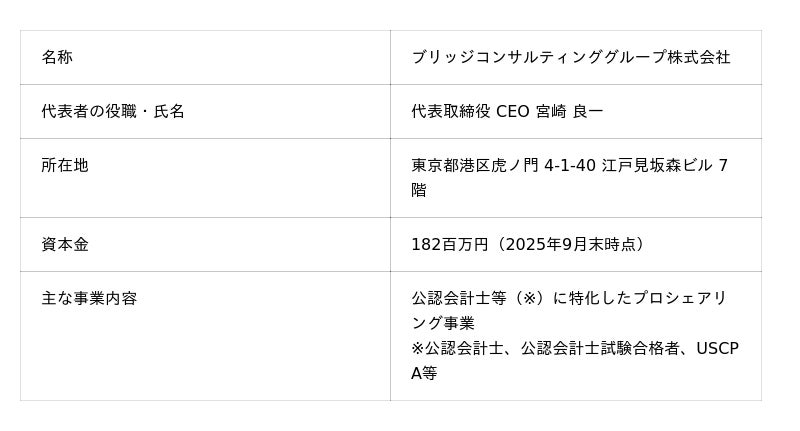Click the 東京都港区虎ノ門 address text
Screen dimensions: 800x431
475,166
